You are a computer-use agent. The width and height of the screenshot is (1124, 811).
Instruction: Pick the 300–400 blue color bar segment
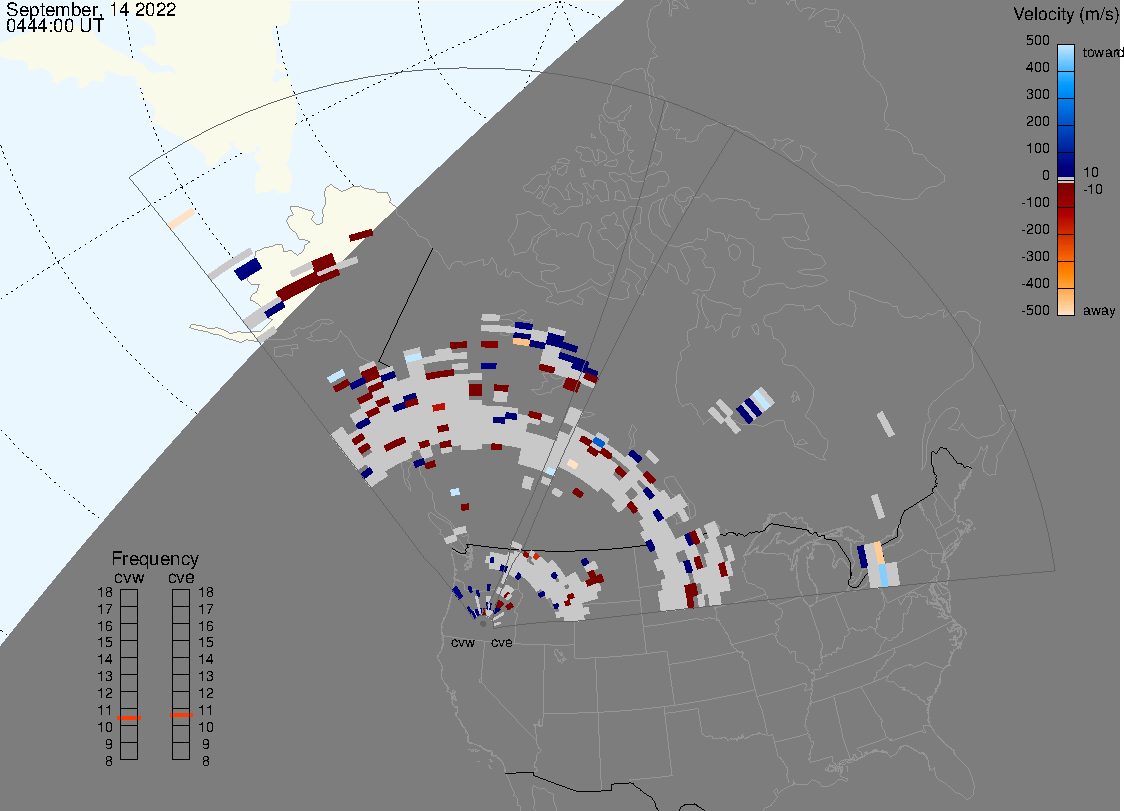pos(1066,85)
